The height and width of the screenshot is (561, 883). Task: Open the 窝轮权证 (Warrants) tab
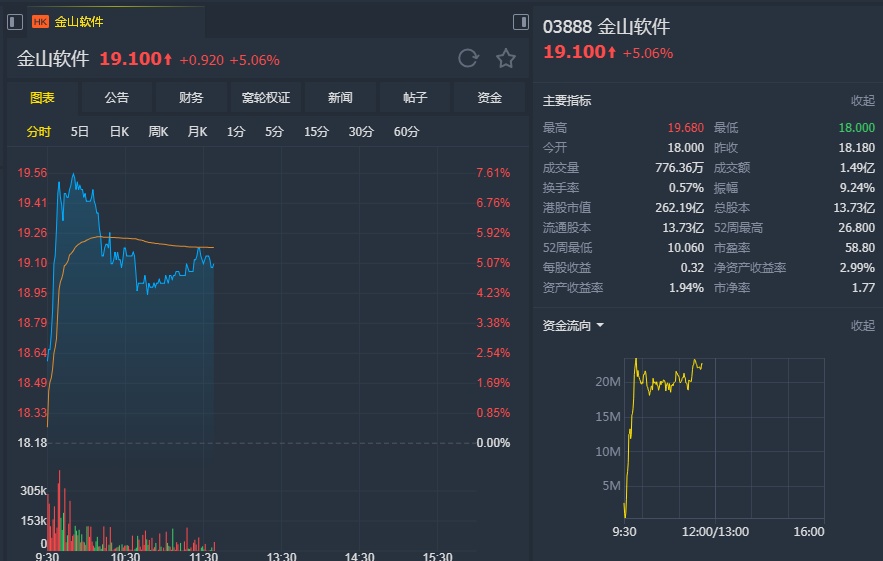point(266,97)
